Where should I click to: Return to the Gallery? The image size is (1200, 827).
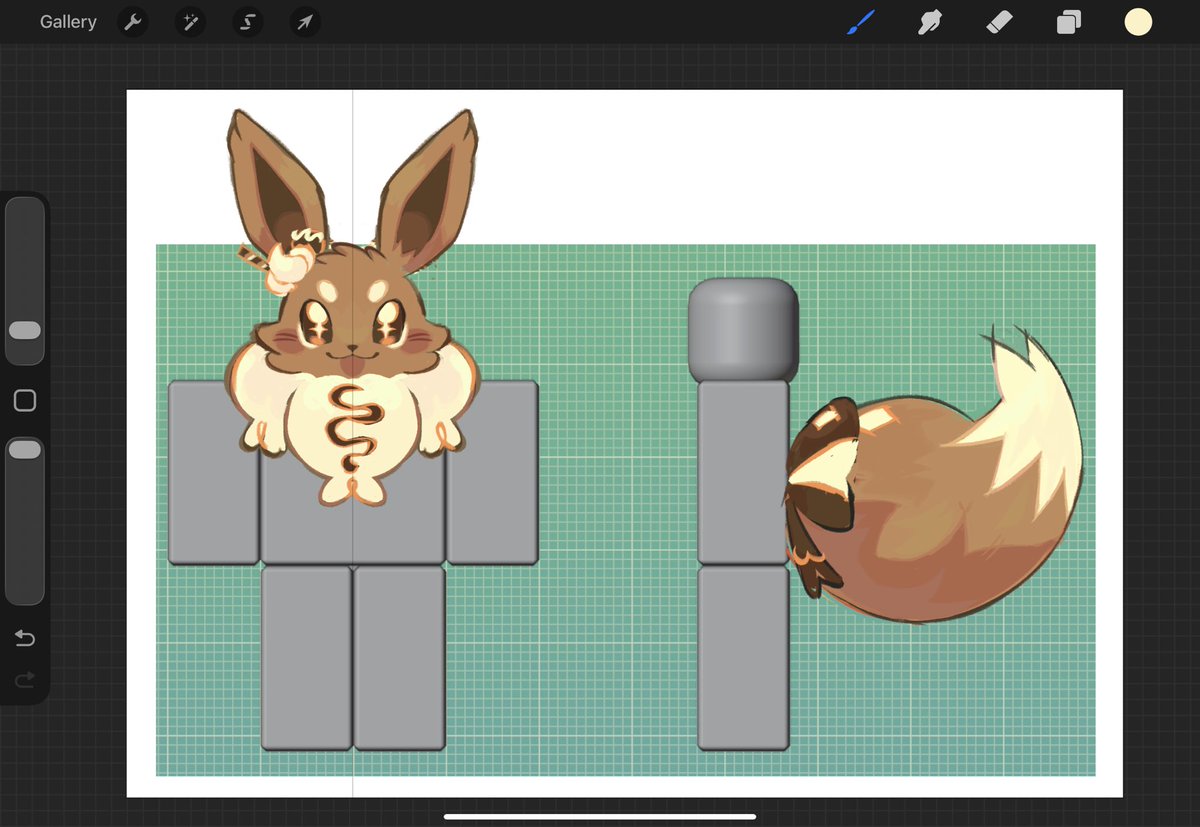pyautogui.click(x=68, y=22)
